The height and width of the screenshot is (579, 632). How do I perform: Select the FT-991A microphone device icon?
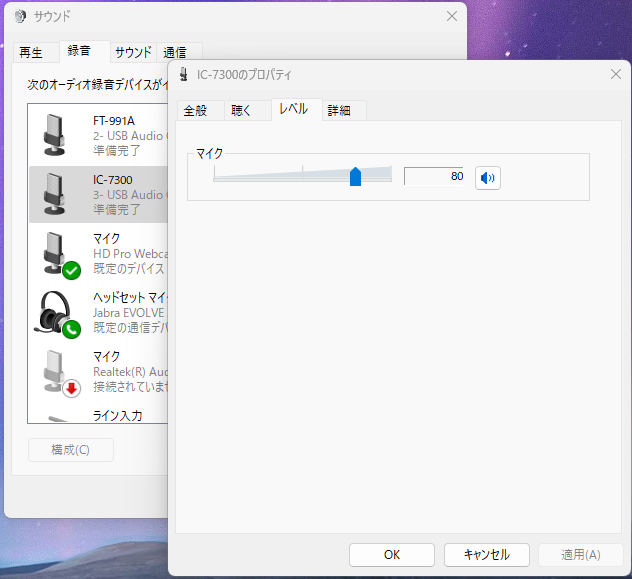pos(54,135)
